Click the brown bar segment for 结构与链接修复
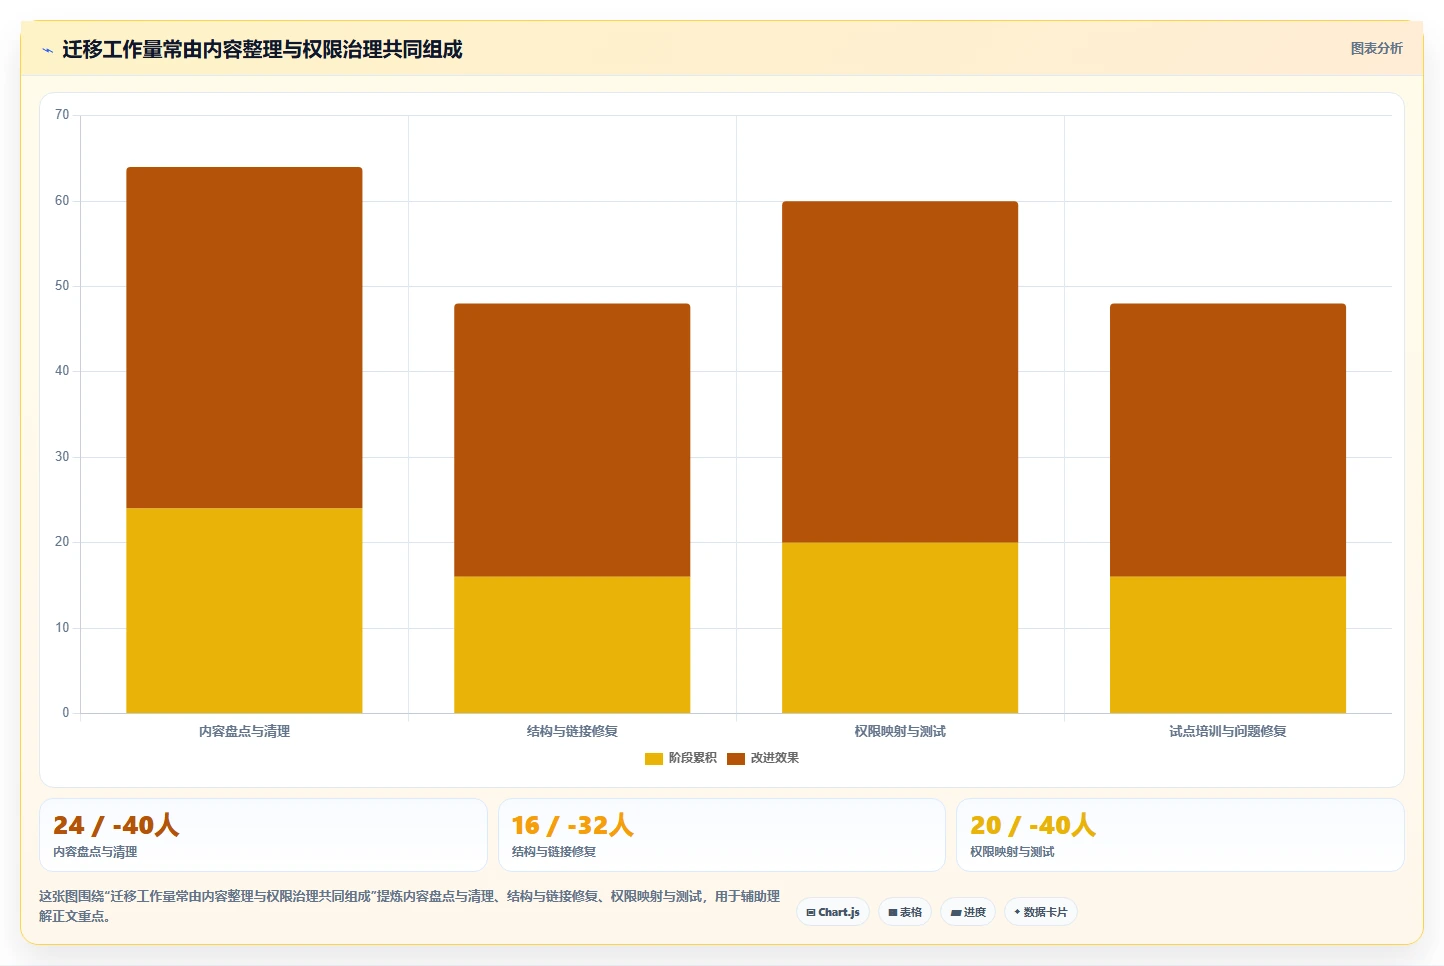 pyautogui.click(x=572, y=440)
